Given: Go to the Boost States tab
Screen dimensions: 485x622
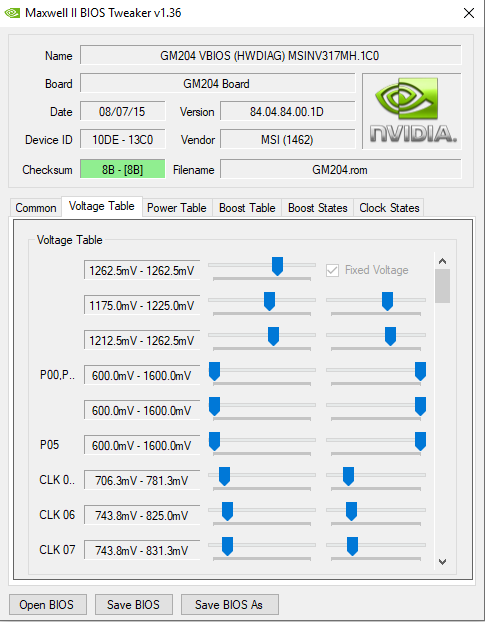Looking at the screenshot, I should click(x=318, y=208).
